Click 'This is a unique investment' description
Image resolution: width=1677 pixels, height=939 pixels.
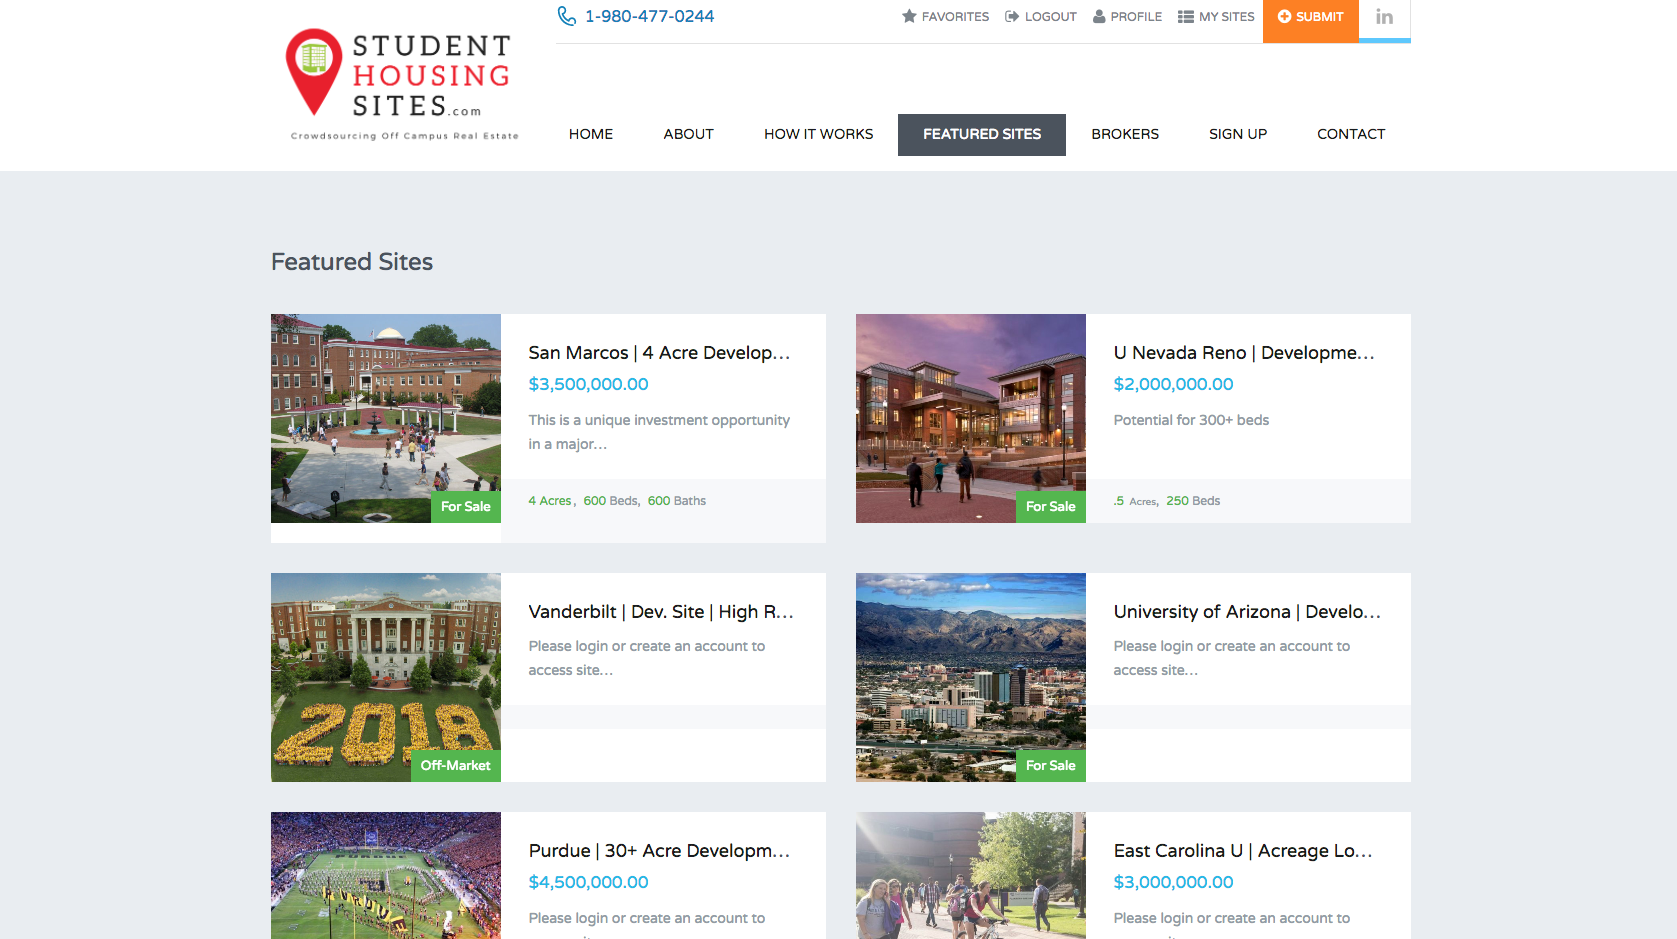659,432
